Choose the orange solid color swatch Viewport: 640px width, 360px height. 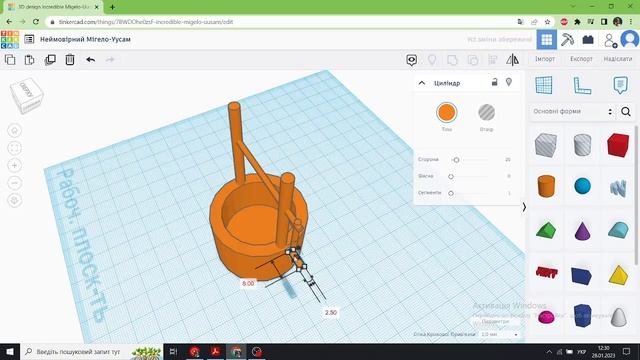pos(447,112)
